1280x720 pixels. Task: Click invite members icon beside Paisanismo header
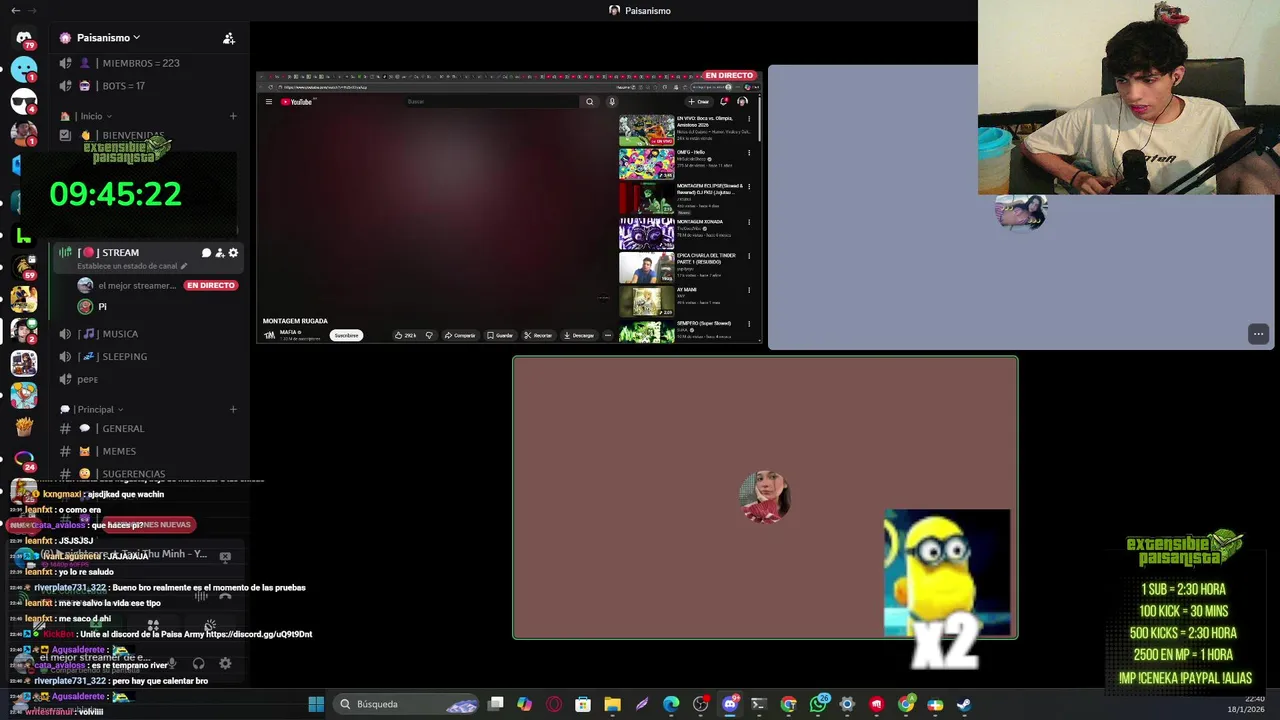(229, 38)
